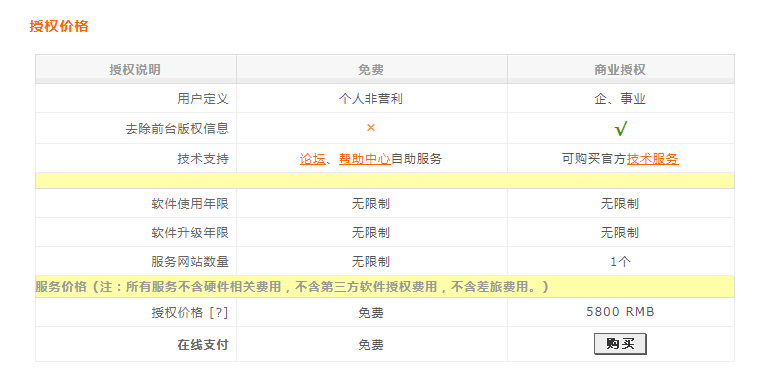The width and height of the screenshot is (768, 376).
Task: Click the 去除前台版权信息 row label
Action: click(177, 129)
